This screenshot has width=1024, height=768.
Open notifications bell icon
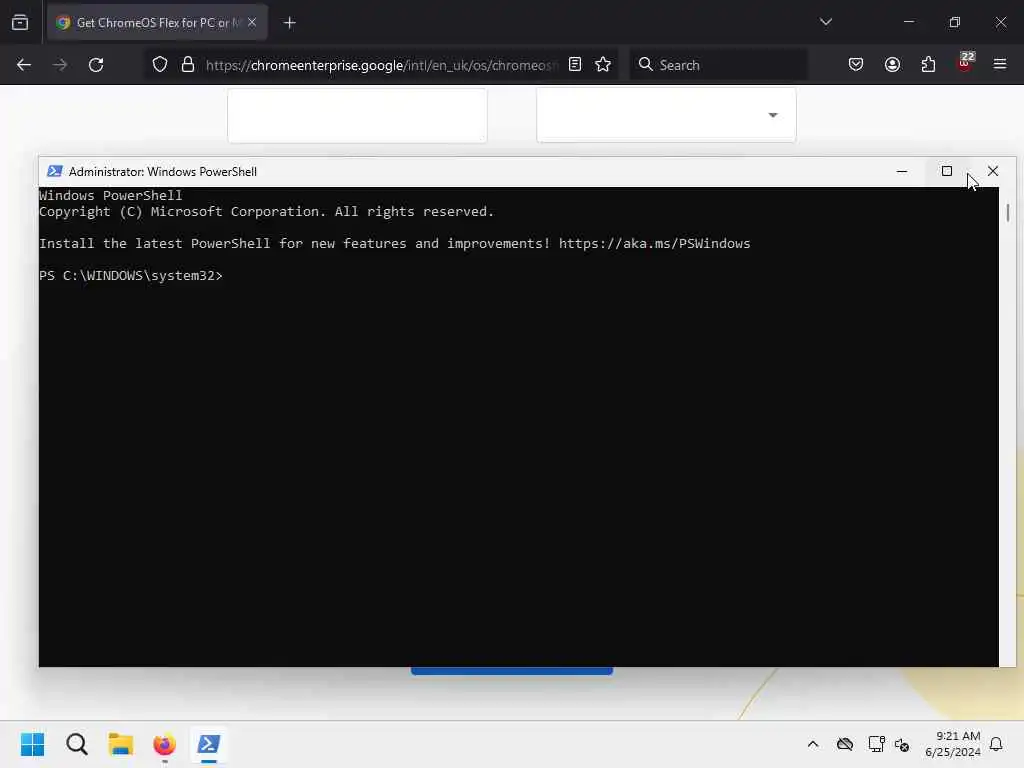pyautogui.click(x=996, y=744)
